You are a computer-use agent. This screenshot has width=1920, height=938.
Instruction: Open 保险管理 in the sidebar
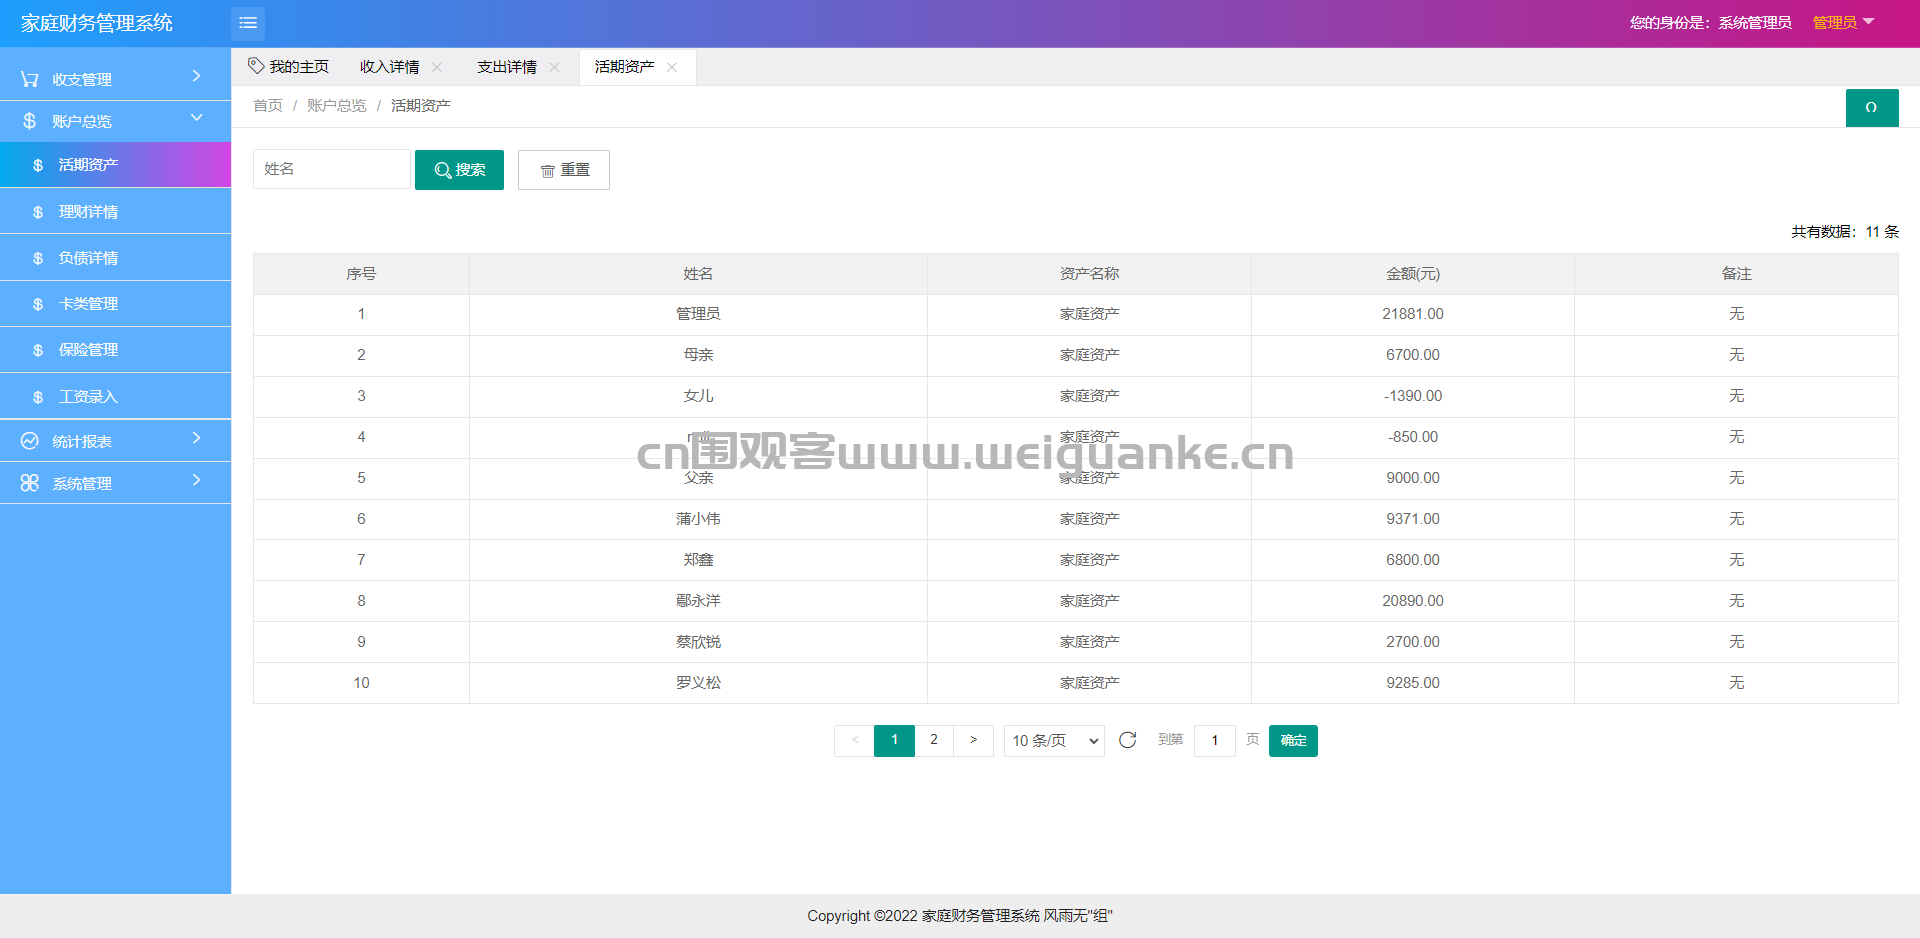(115, 350)
